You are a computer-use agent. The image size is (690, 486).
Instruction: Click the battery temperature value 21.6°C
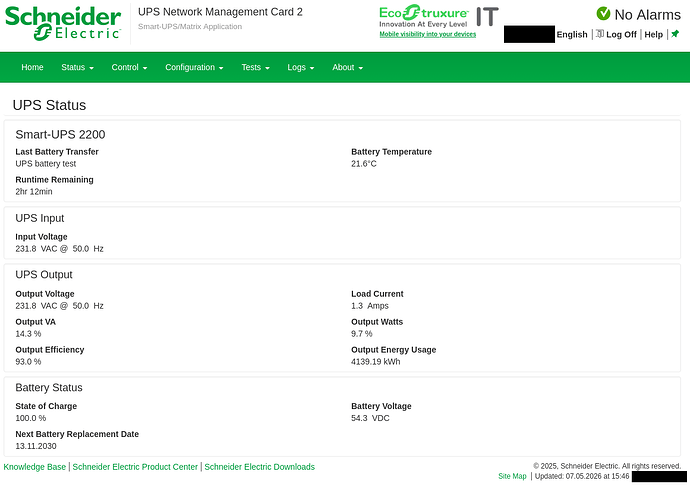pos(364,164)
